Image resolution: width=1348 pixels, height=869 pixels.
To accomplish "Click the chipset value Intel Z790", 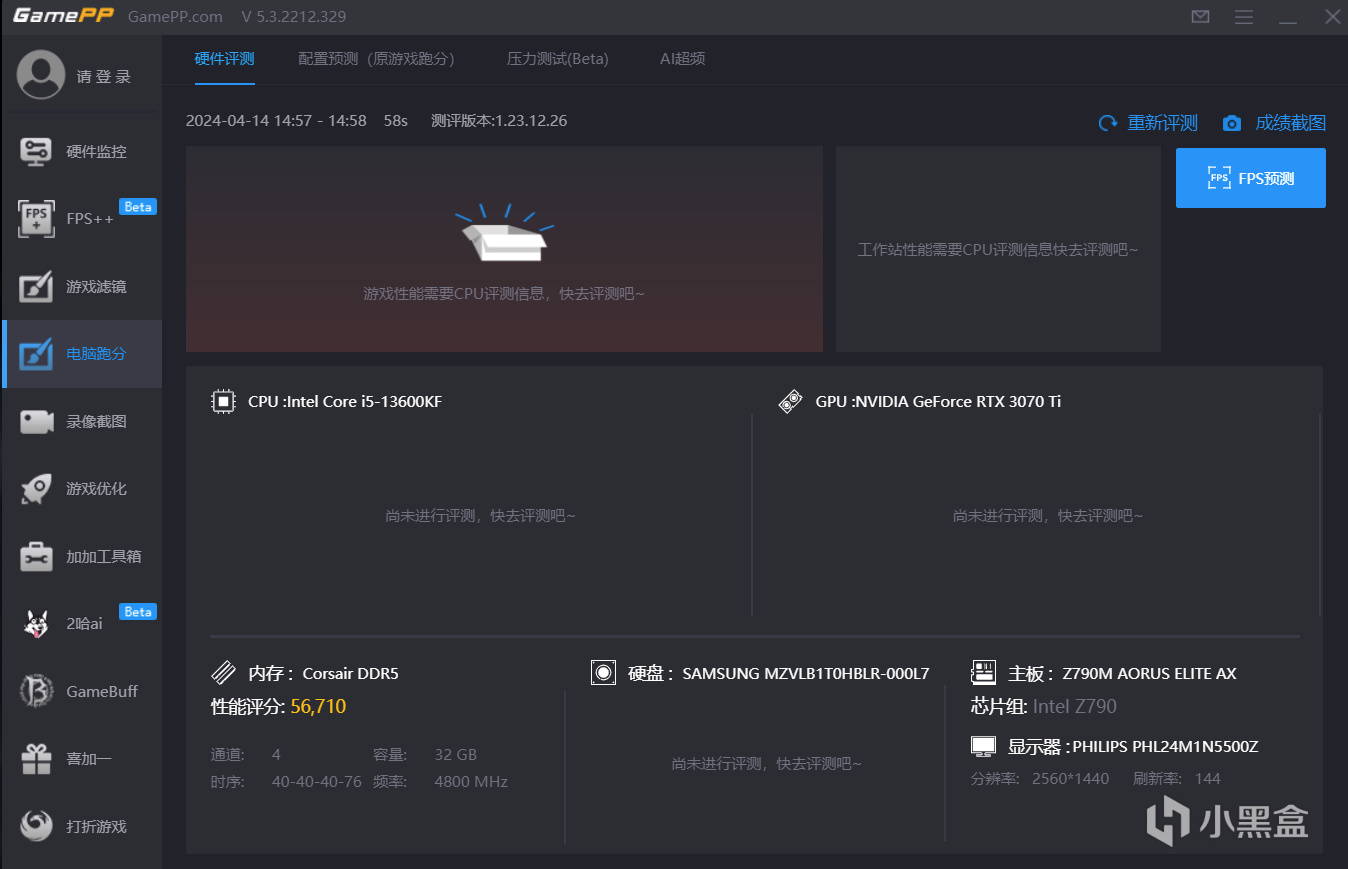I will pos(1075,707).
